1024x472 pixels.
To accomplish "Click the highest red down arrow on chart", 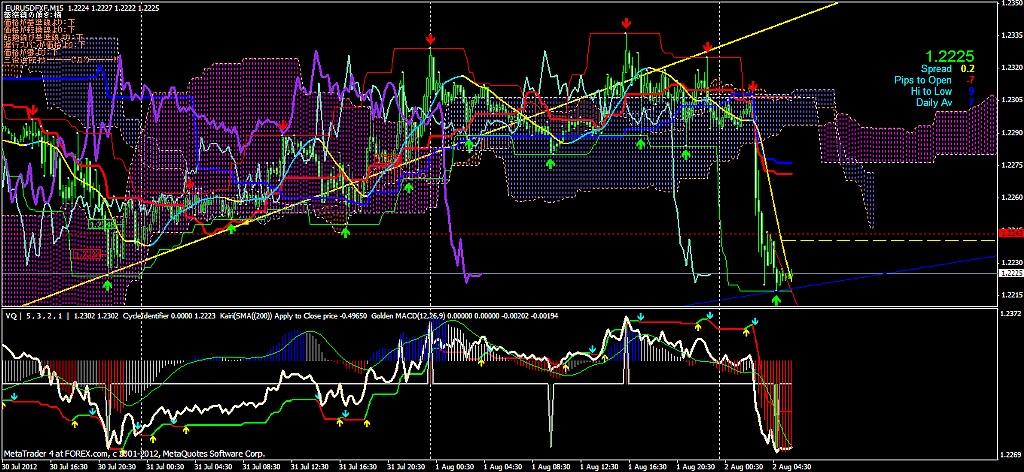I will [626, 22].
